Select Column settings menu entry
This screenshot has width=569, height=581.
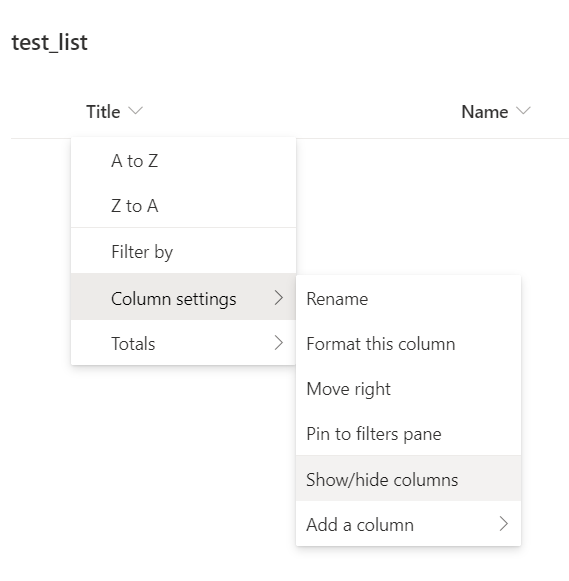click(183, 297)
